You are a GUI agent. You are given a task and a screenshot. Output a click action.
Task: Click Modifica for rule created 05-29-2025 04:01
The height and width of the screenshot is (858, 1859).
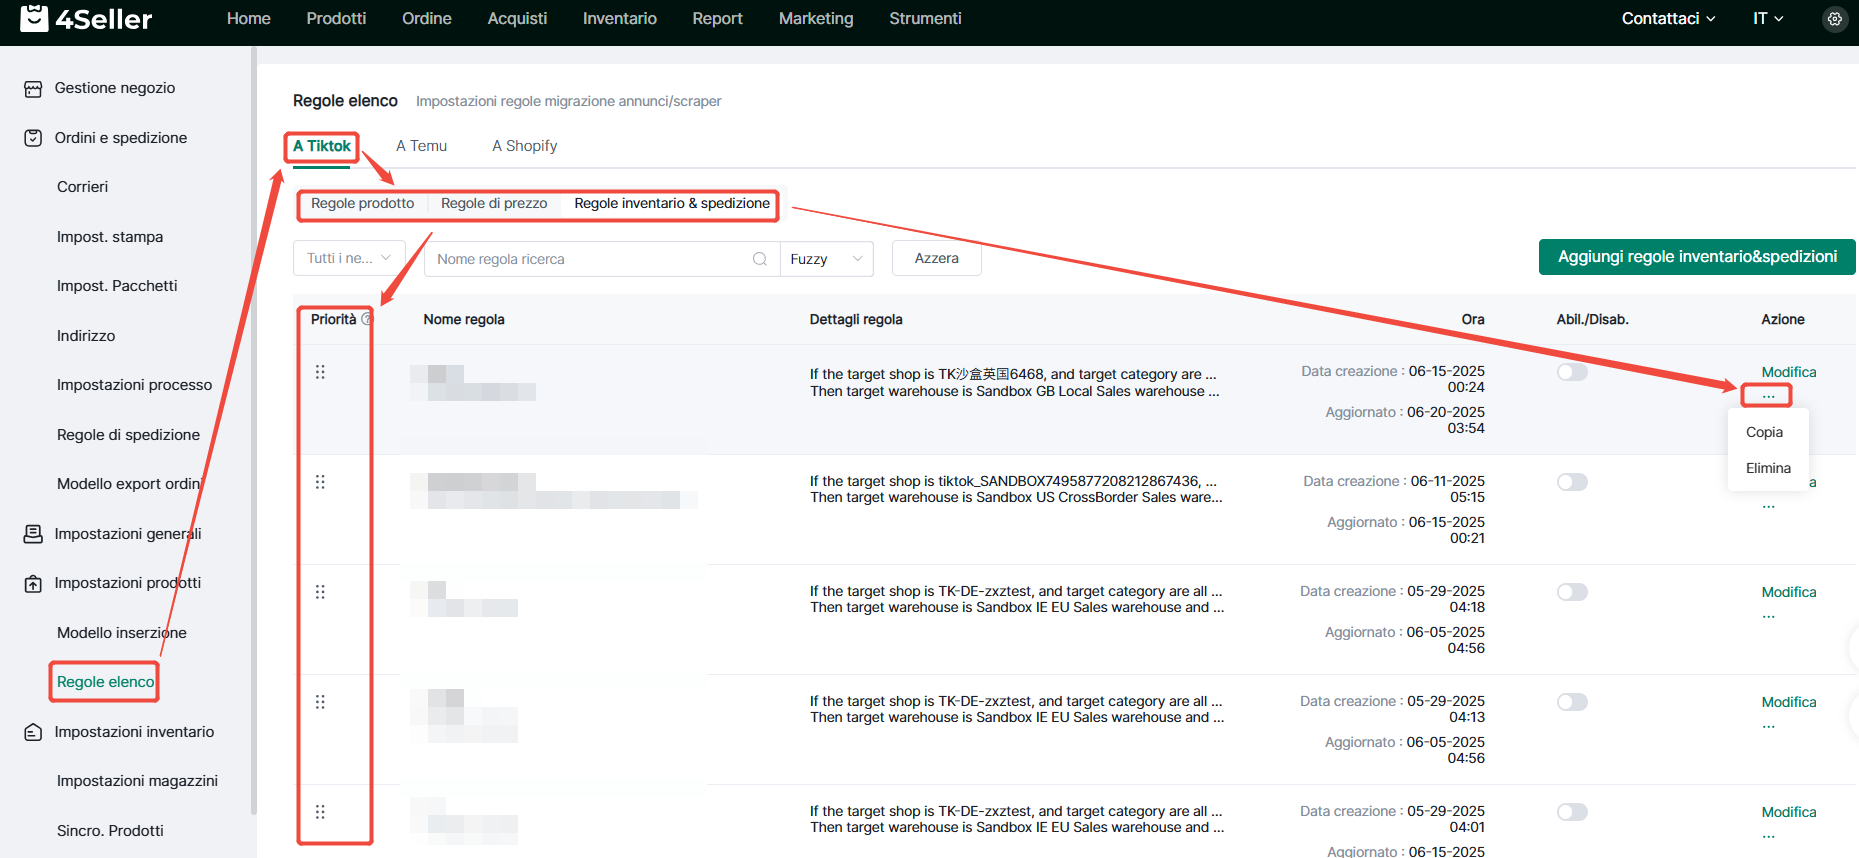click(1788, 812)
